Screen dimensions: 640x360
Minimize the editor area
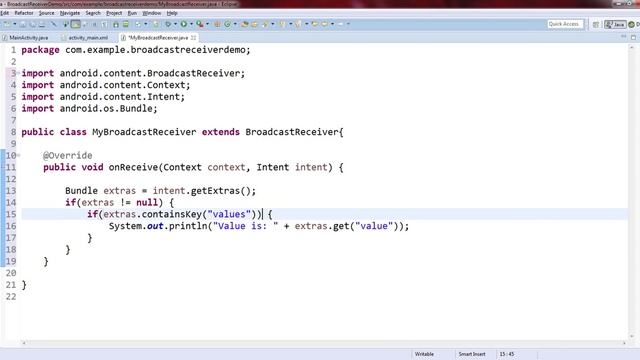click(624, 37)
